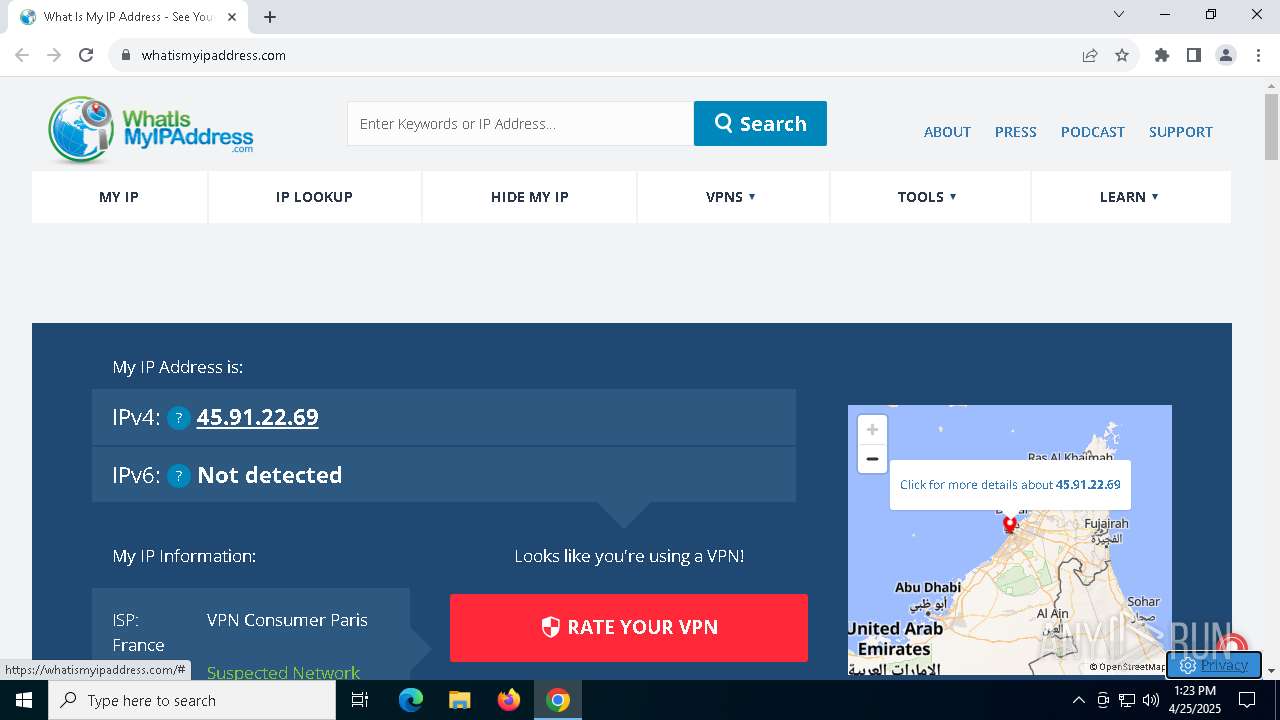Viewport: 1280px width, 720px height.
Task: Open the Privacy settings button
Action: [1213, 665]
